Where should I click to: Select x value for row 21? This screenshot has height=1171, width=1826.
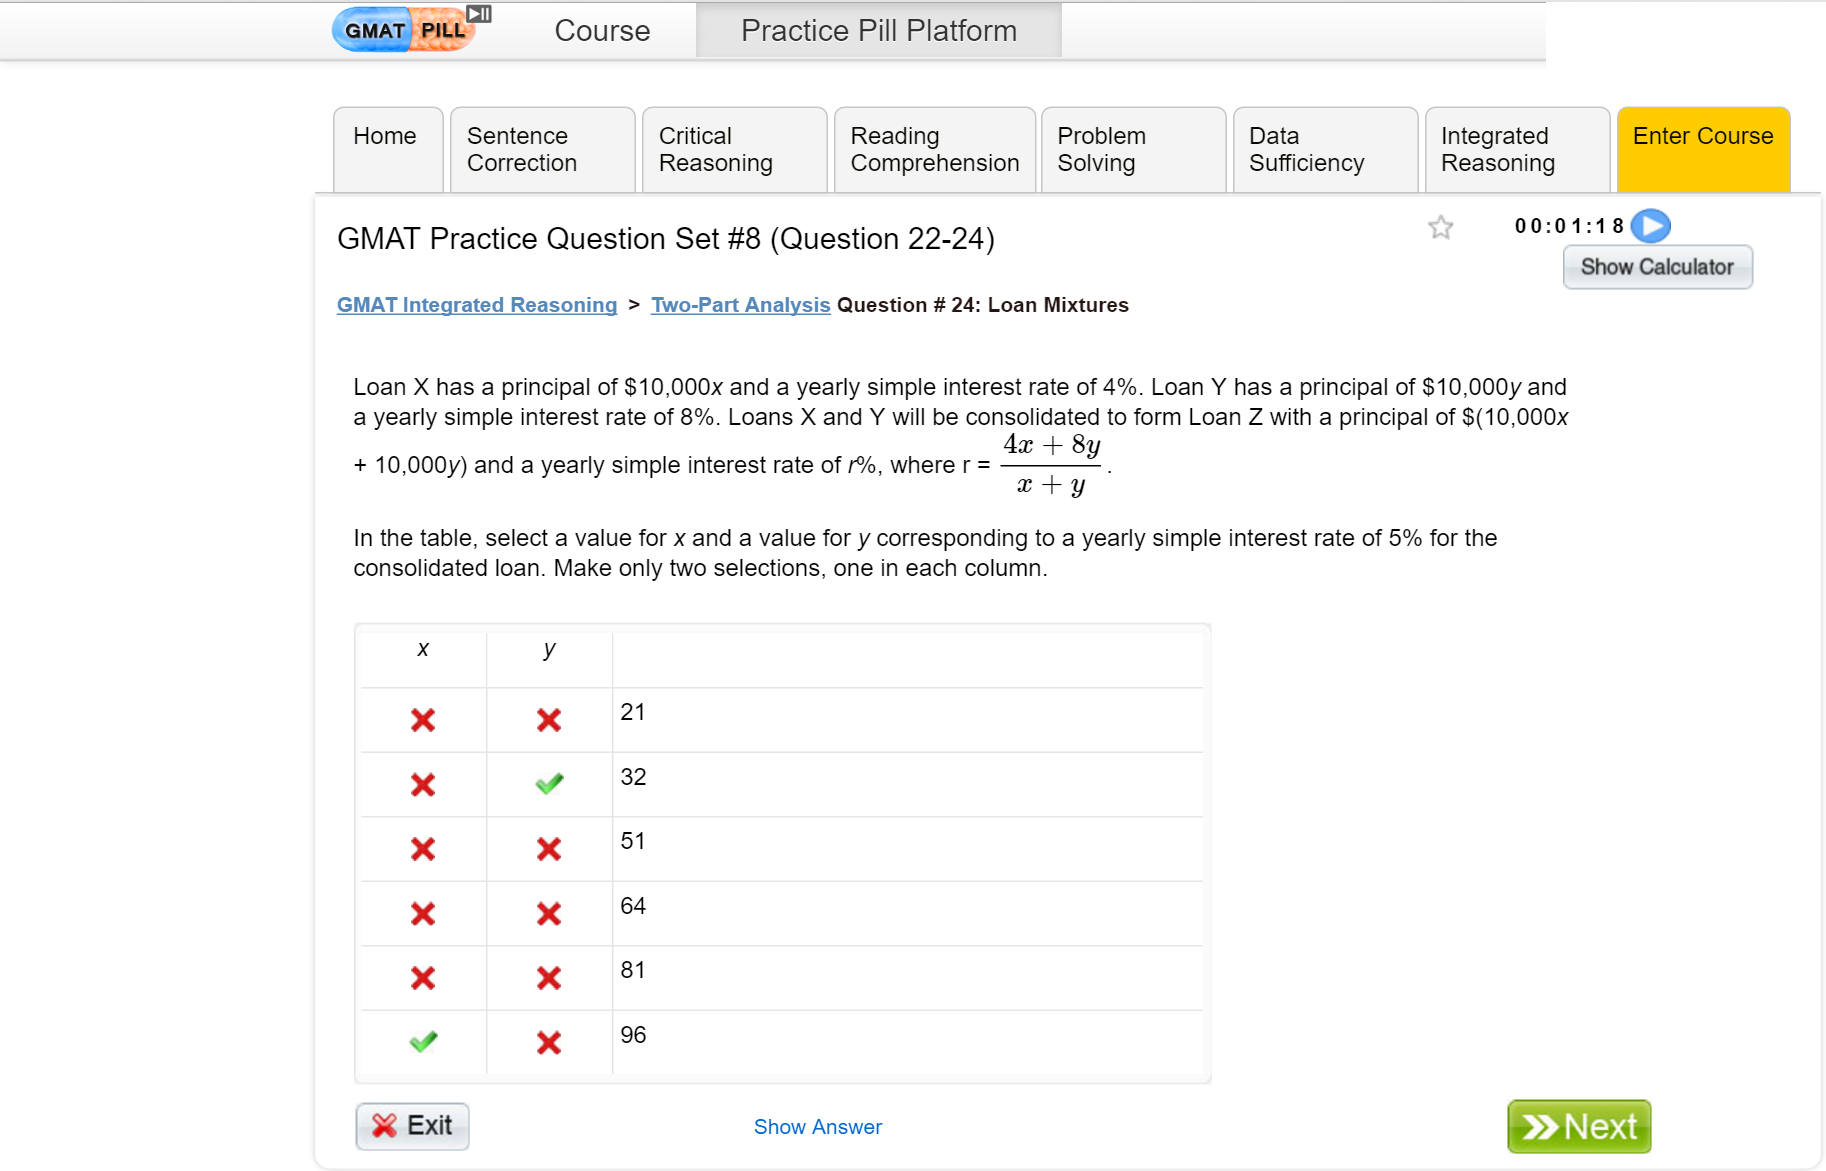coord(422,720)
